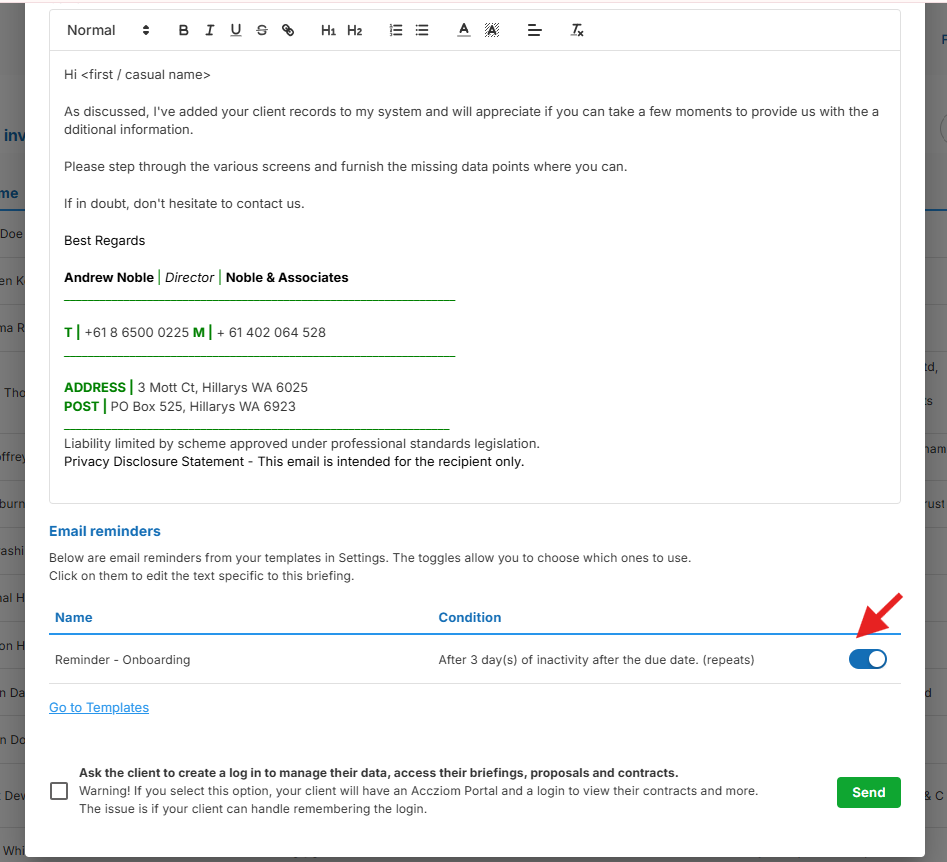Click the green Send button
This screenshot has width=947, height=862.
(868, 792)
